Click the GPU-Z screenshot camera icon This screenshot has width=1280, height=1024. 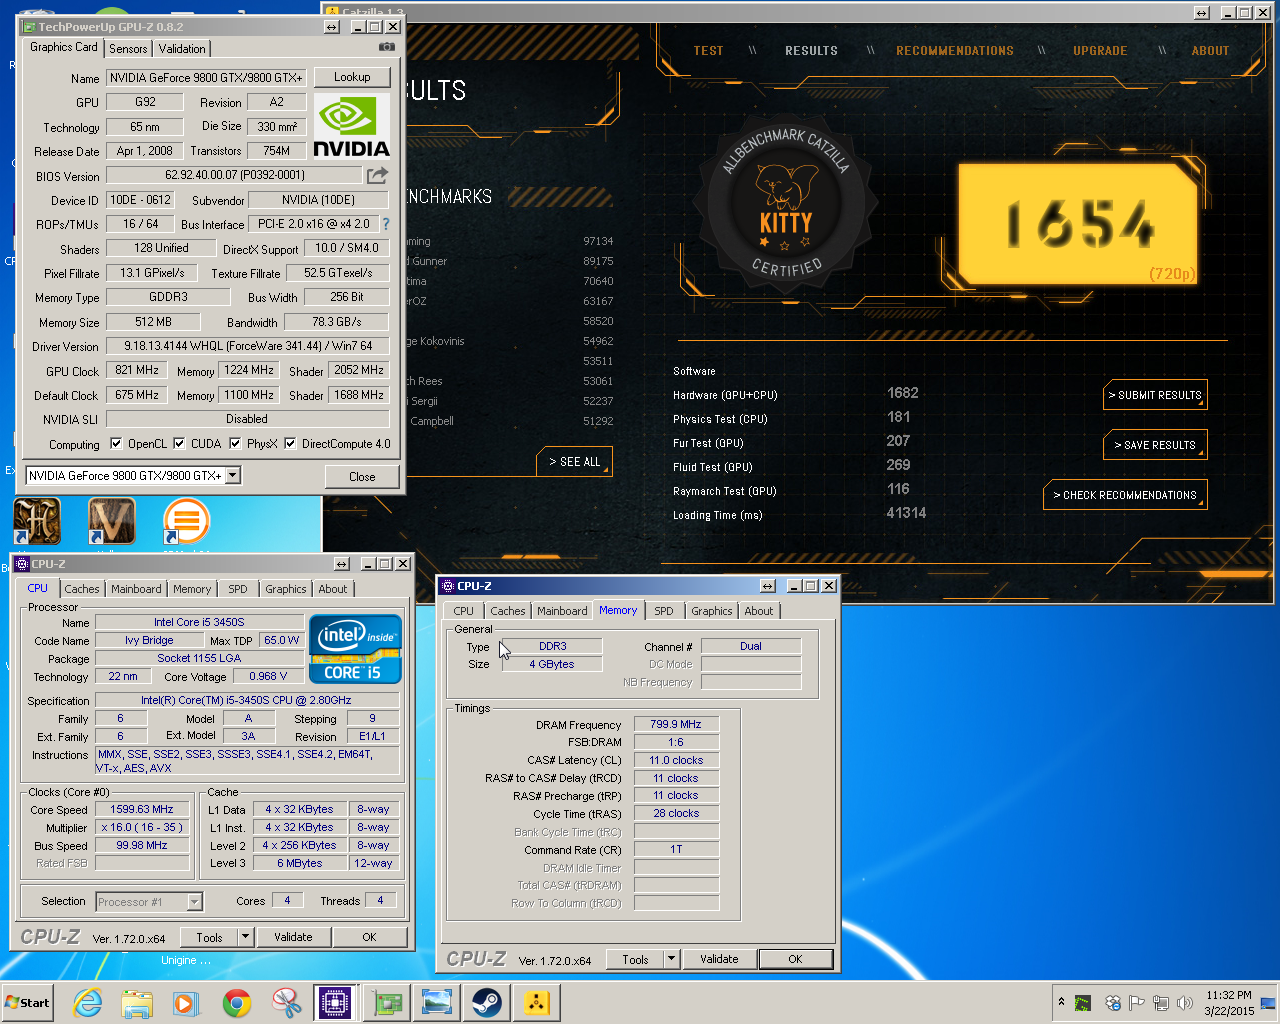point(387,47)
